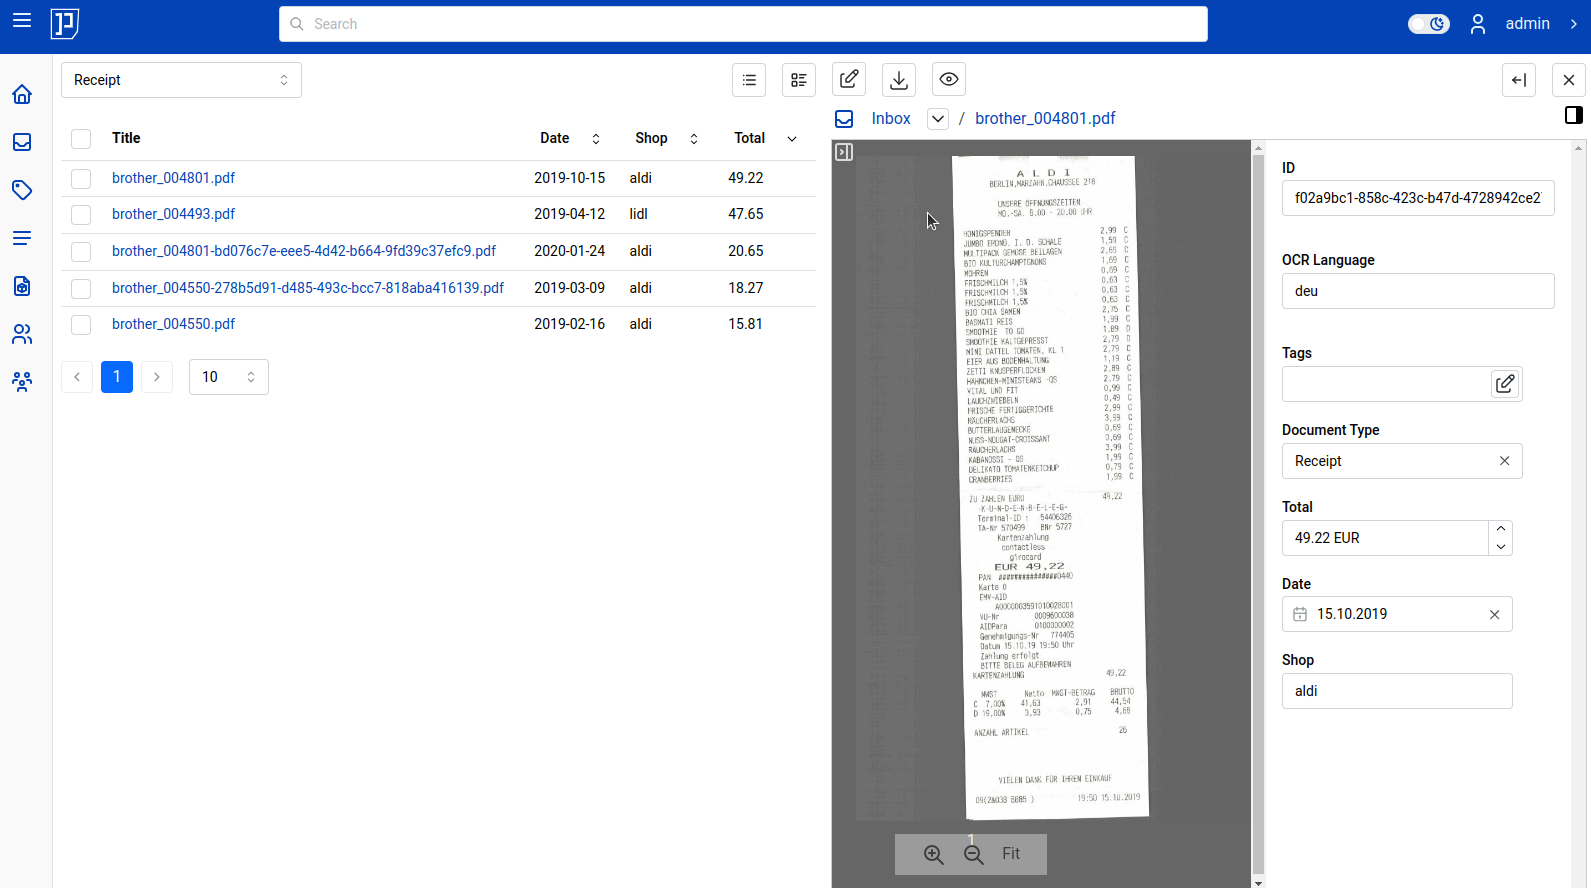The width and height of the screenshot is (1591, 888).
Task: Click the eye view document icon
Action: (x=949, y=80)
